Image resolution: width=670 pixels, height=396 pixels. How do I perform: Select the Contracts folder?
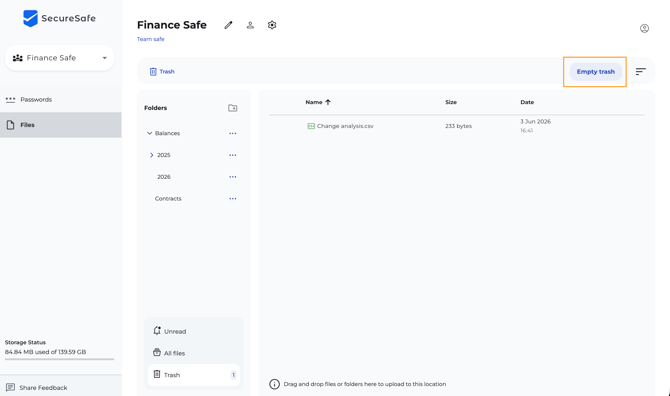168,199
